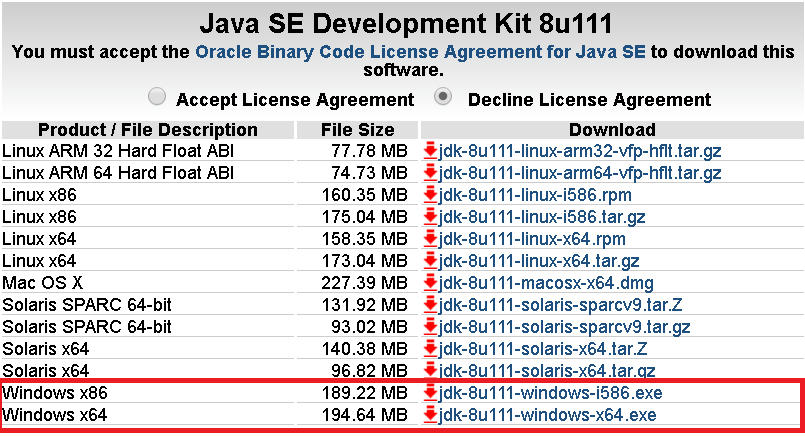Download jdk-8u111-linux-i586.tar.gz
Screen dimensions: 805x437
point(542,217)
